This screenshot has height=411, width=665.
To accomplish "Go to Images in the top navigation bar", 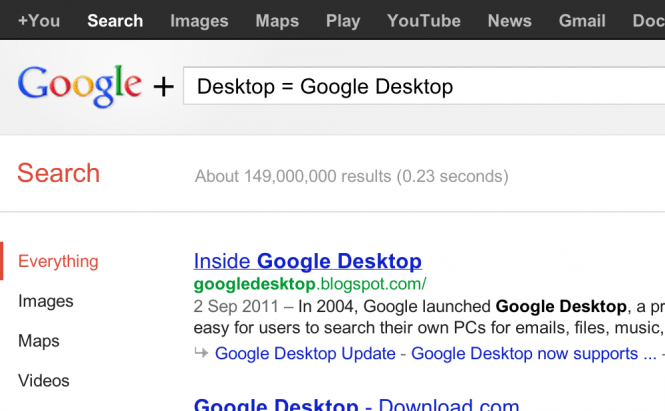I will [x=199, y=20].
